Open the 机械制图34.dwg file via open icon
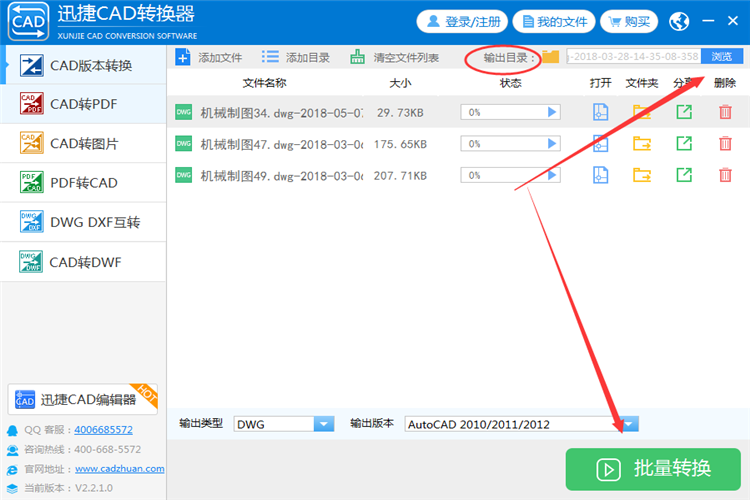Image resolution: width=750 pixels, height=500 pixels. [x=600, y=112]
